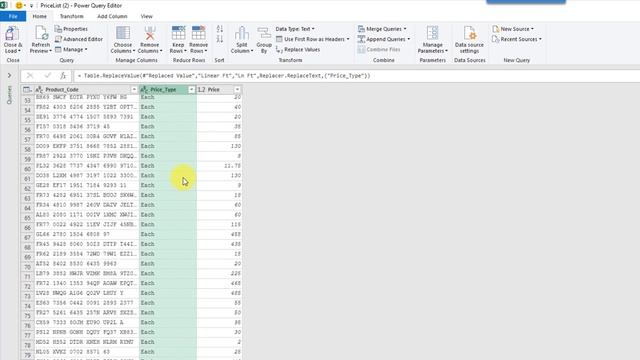
Task: Click the Price column 1.2 type icon
Action: click(202, 89)
